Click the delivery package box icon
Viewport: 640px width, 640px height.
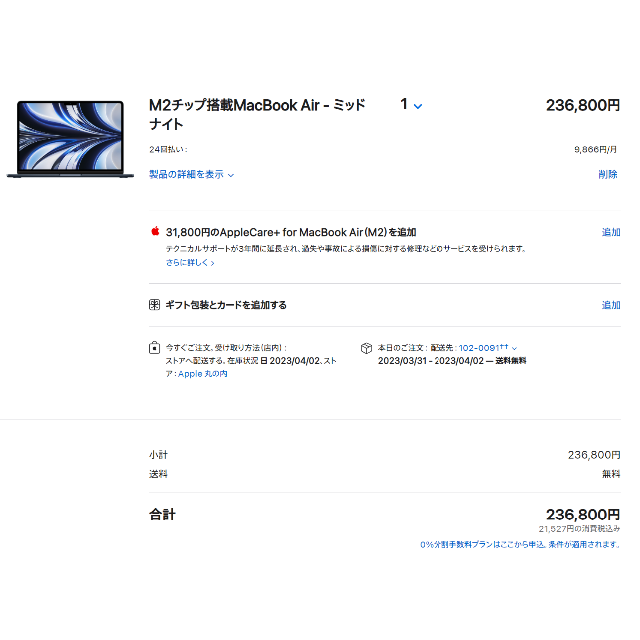click(366, 348)
